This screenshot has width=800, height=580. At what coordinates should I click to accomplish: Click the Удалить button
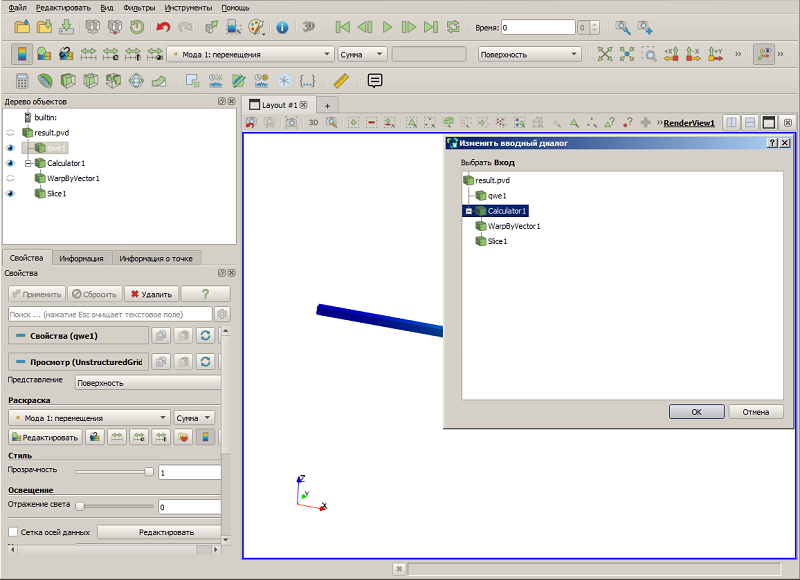(152, 294)
